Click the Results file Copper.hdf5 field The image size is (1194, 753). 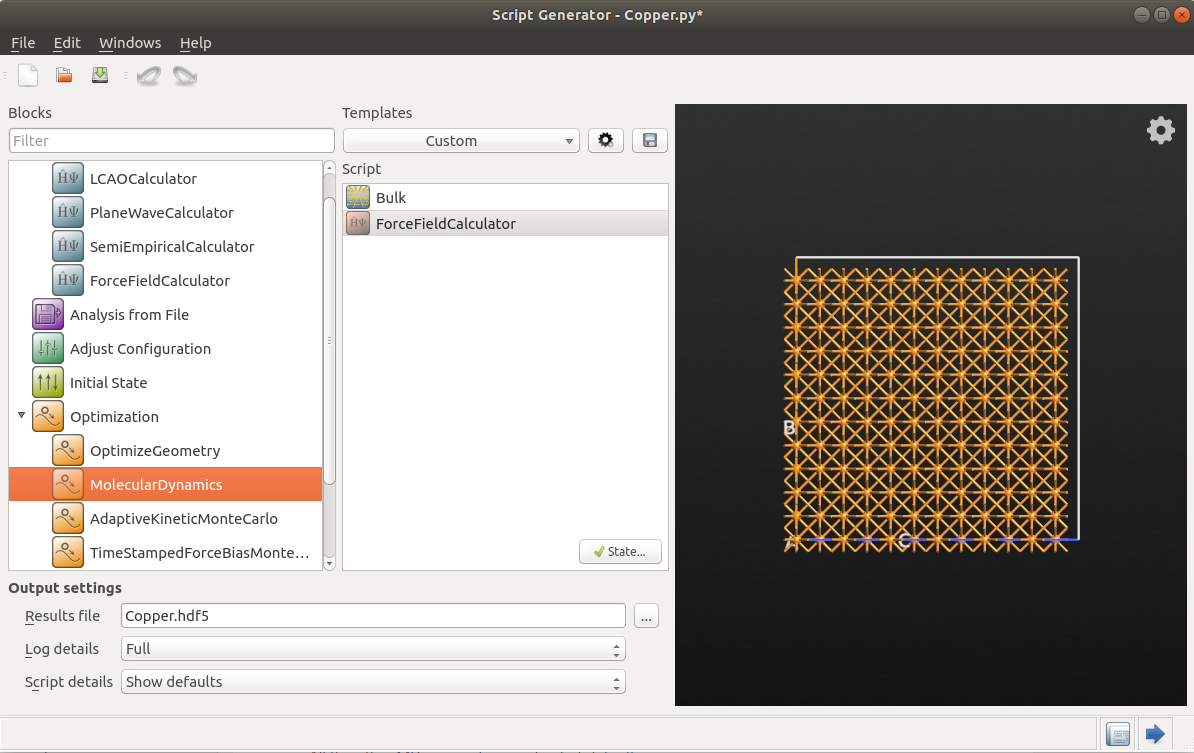pos(373,616)
